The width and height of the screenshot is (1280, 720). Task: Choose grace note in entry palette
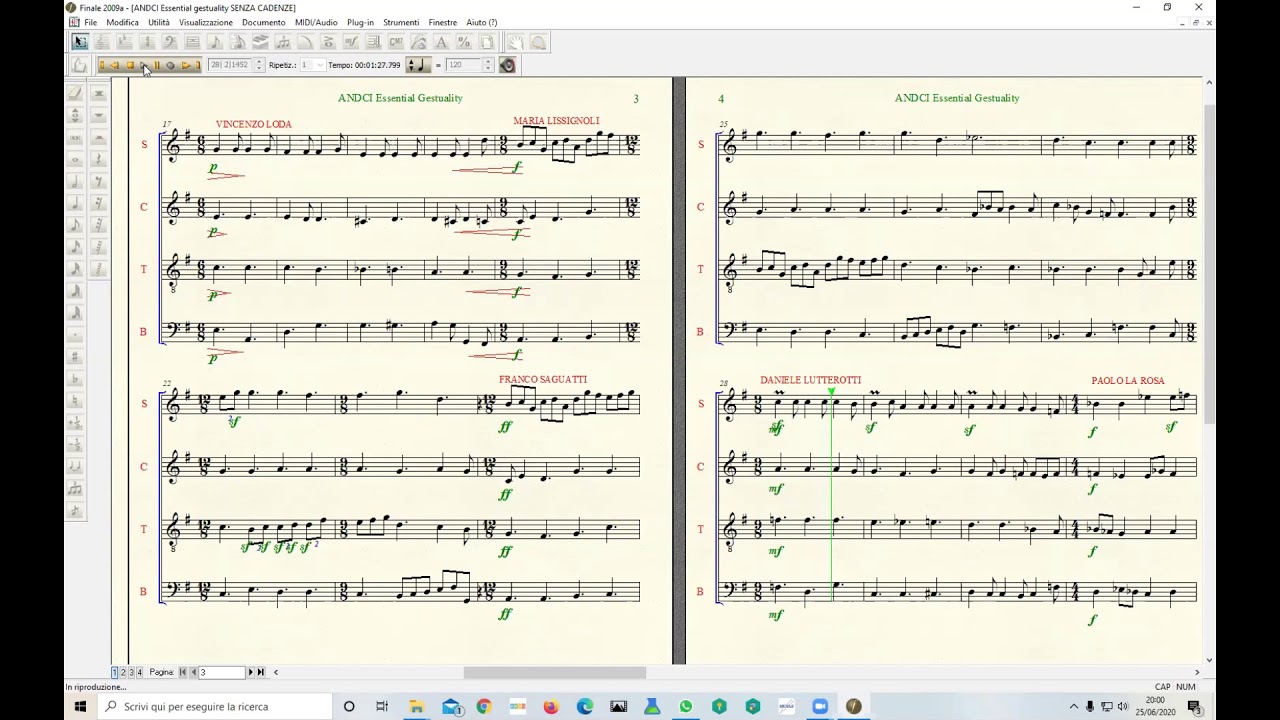click(75, 511)
